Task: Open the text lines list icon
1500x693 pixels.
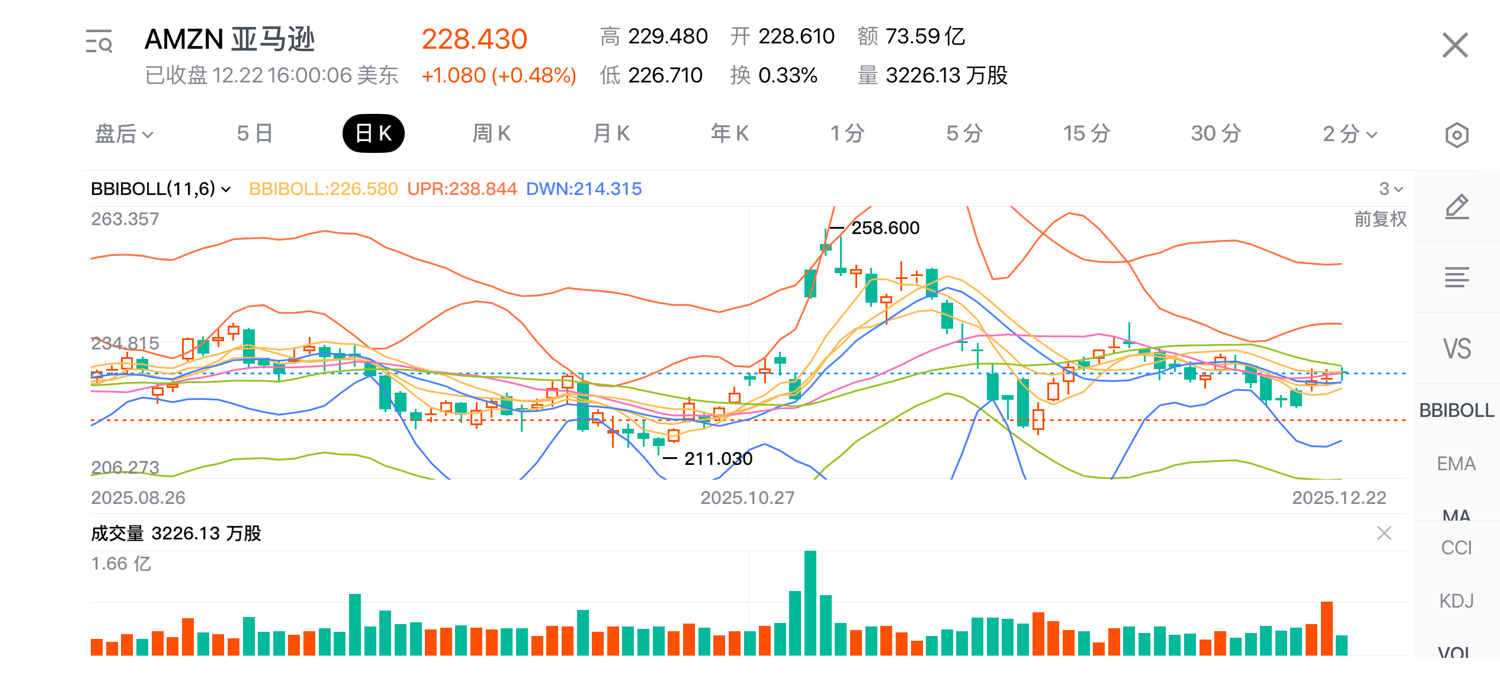Action: pos(1457,278)
